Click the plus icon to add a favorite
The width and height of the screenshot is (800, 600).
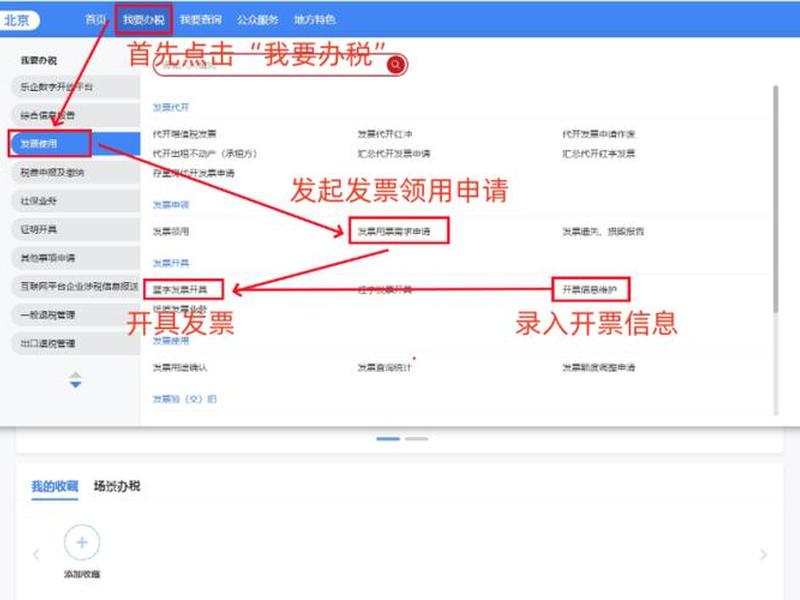coord(82,542)
